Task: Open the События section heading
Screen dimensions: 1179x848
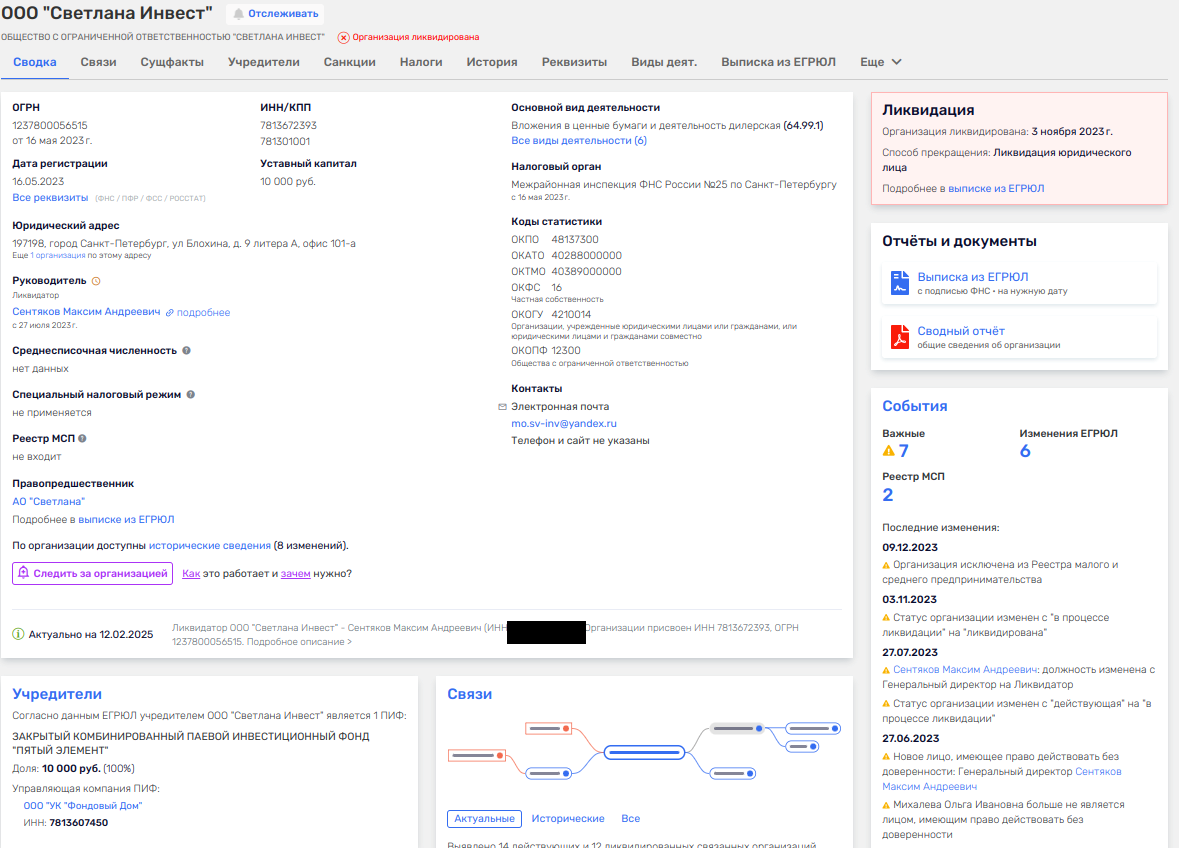Action: point(914,406)
